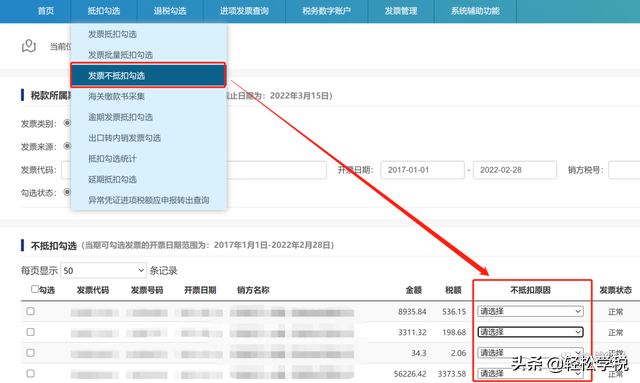Select 海关缴款书采集 menu entry

point(116,96)
